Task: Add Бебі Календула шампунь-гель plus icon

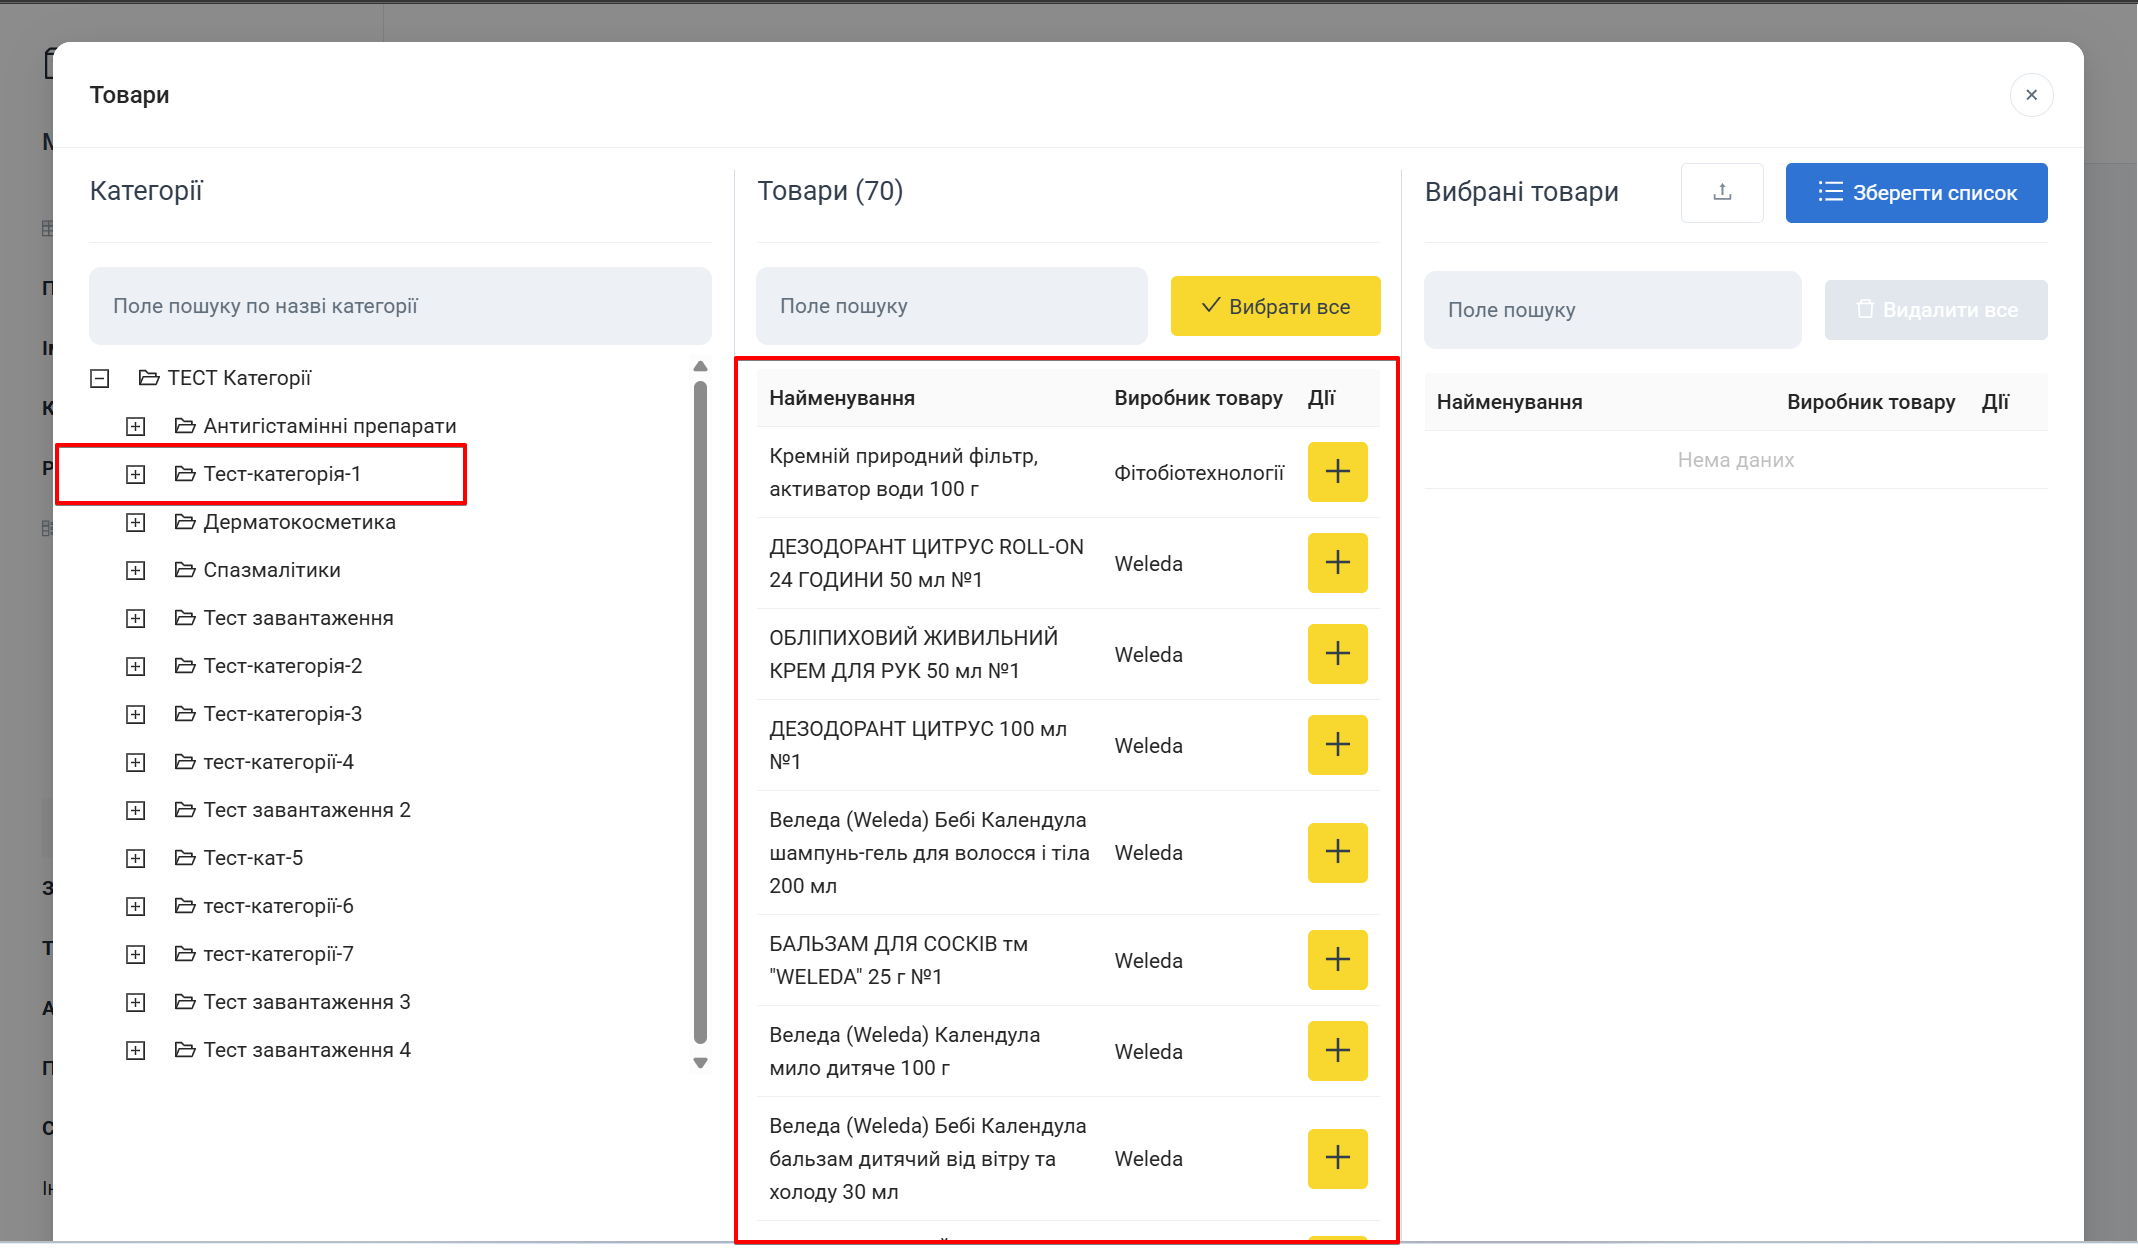Action: [x=1337, y=852]
